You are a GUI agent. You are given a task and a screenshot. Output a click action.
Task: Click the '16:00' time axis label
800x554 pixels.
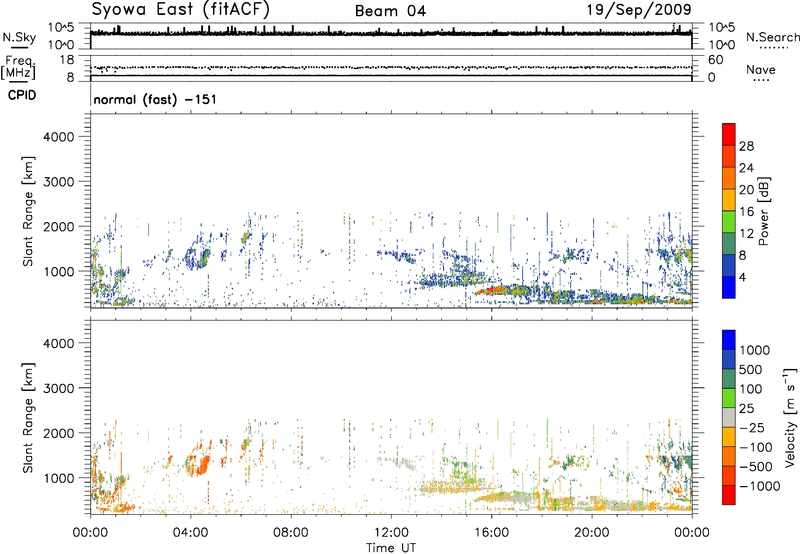(x=492, y=533)
